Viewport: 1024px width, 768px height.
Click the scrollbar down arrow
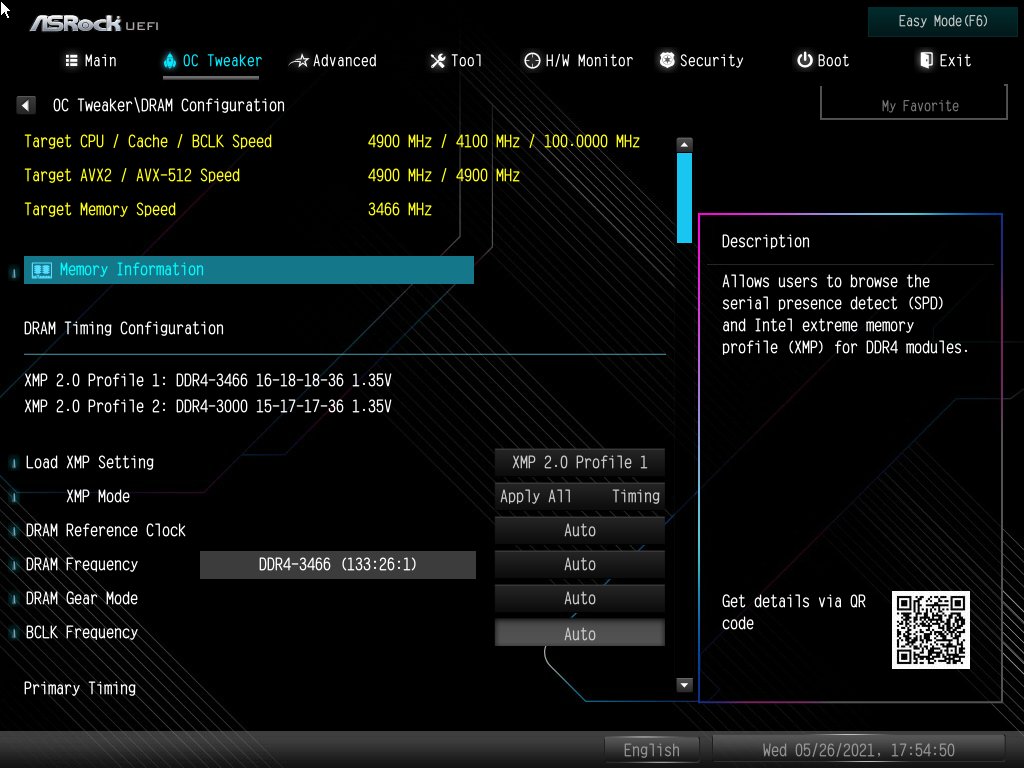pos(684,685)
